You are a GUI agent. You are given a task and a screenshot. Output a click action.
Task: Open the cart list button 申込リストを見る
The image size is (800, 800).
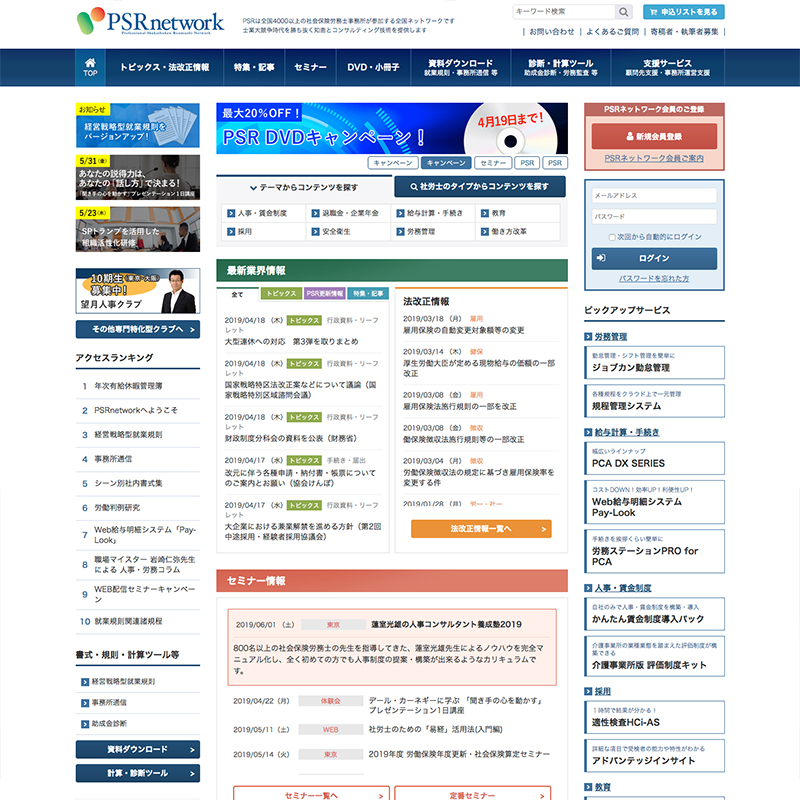pyautogui.click(x=684, y=12)
